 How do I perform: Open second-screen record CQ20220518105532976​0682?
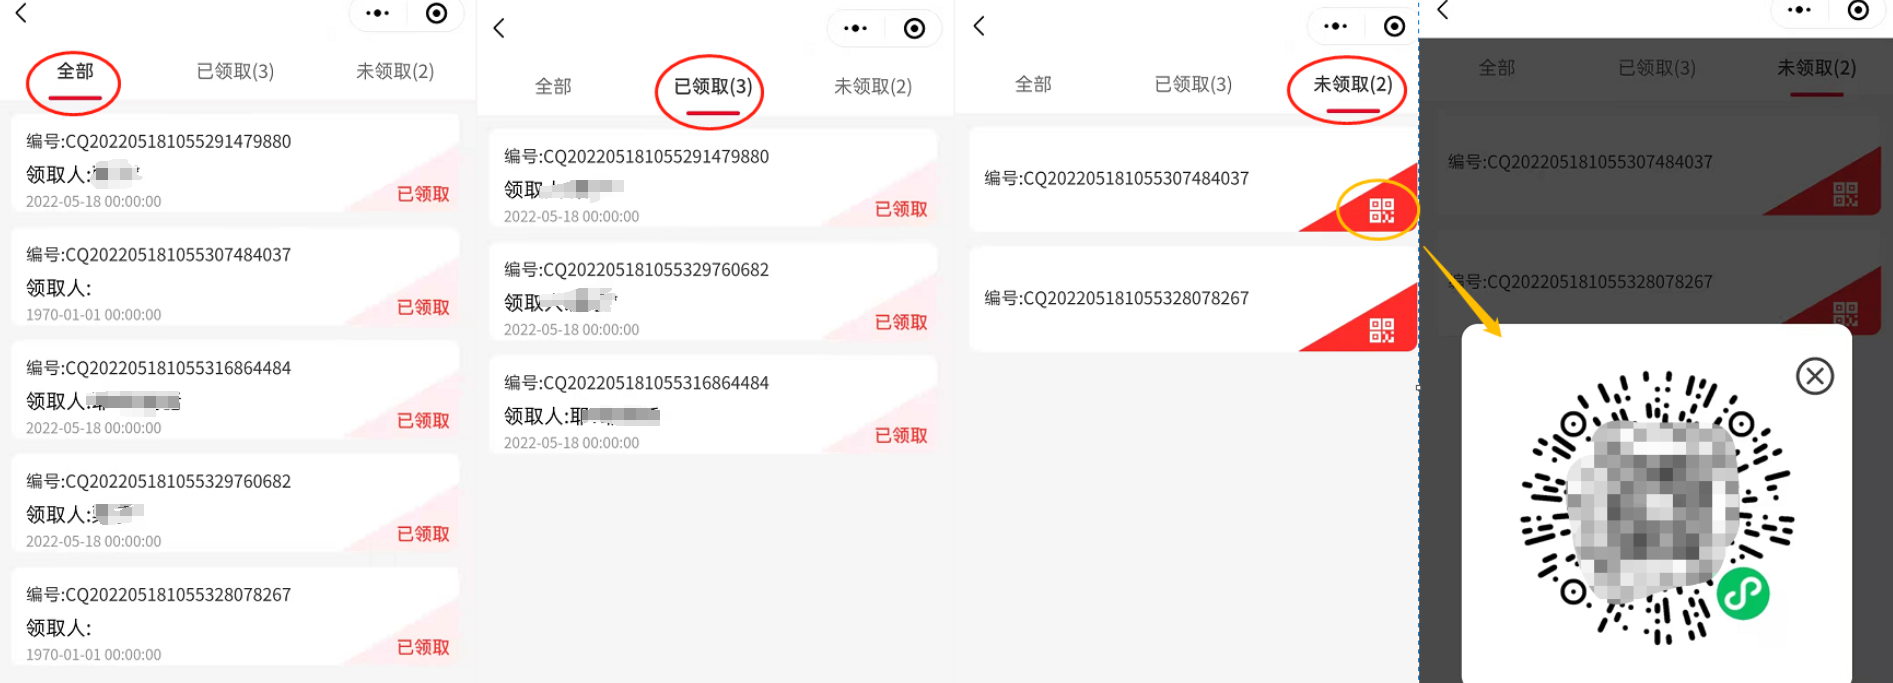[x=713, y=293]
